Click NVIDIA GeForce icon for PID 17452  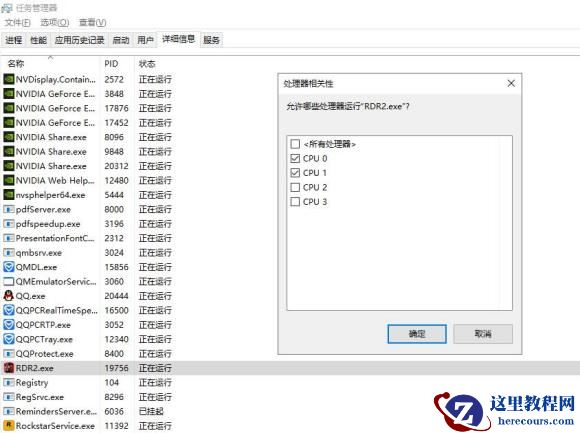(x=9, y=122)
